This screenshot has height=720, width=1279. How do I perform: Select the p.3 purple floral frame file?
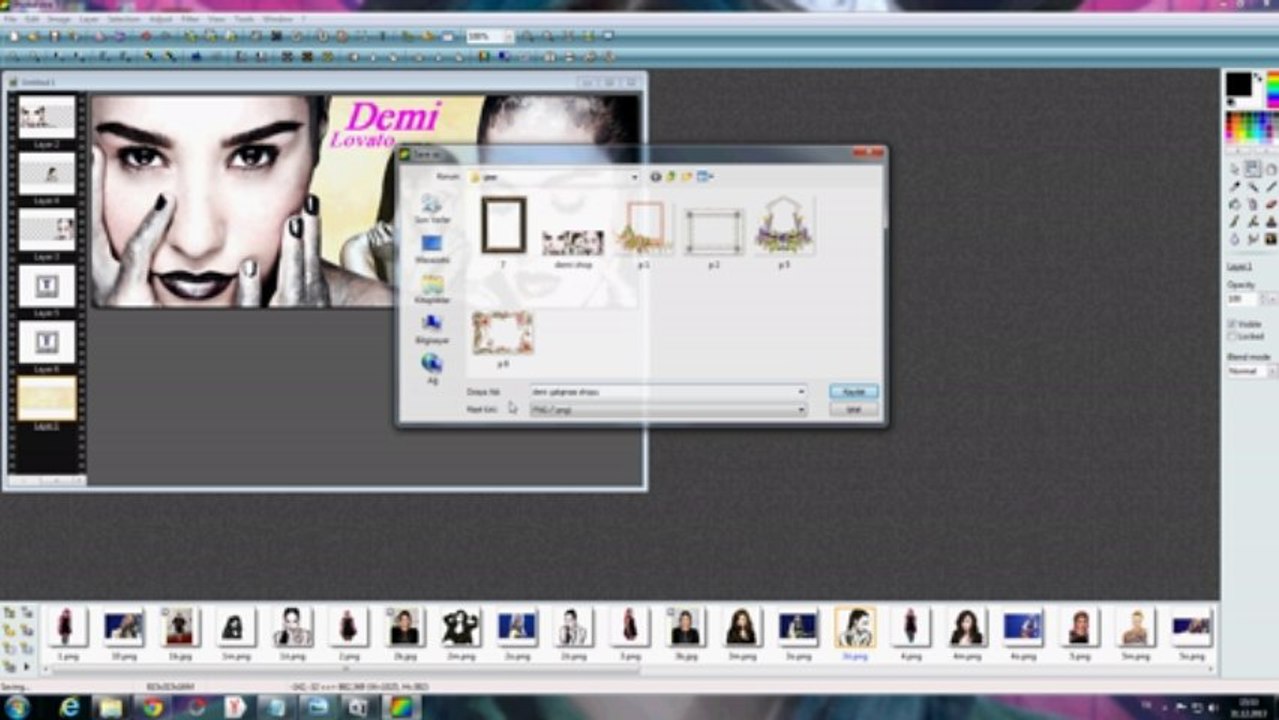pyautogui.click(x=784, y=225)
